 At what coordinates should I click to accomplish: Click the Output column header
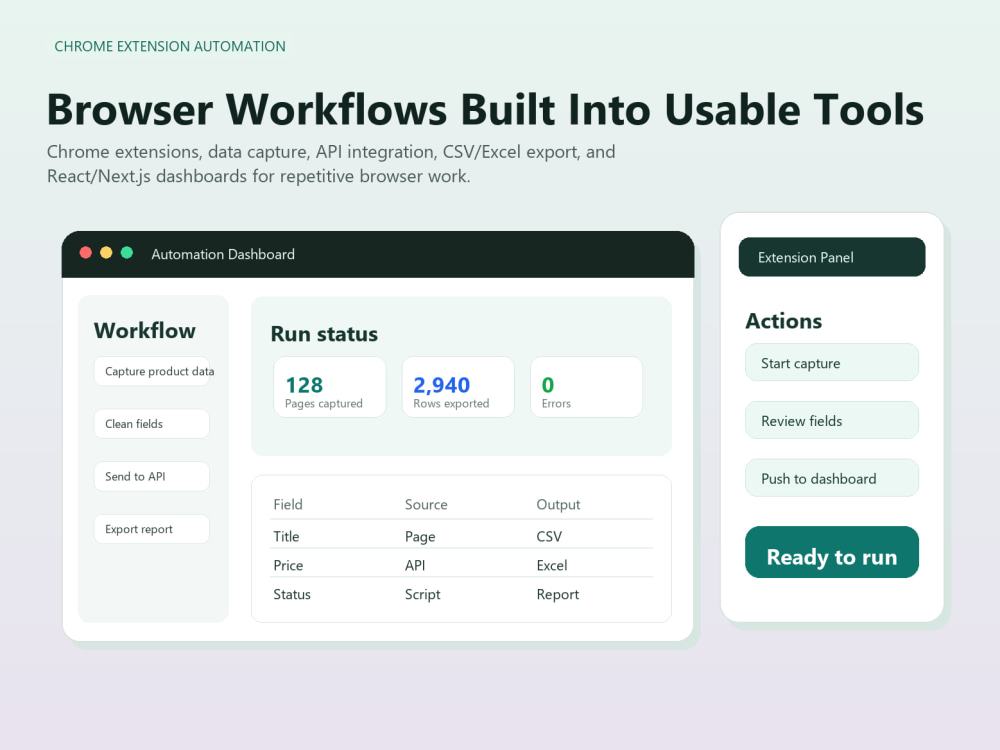coord(558,504)
